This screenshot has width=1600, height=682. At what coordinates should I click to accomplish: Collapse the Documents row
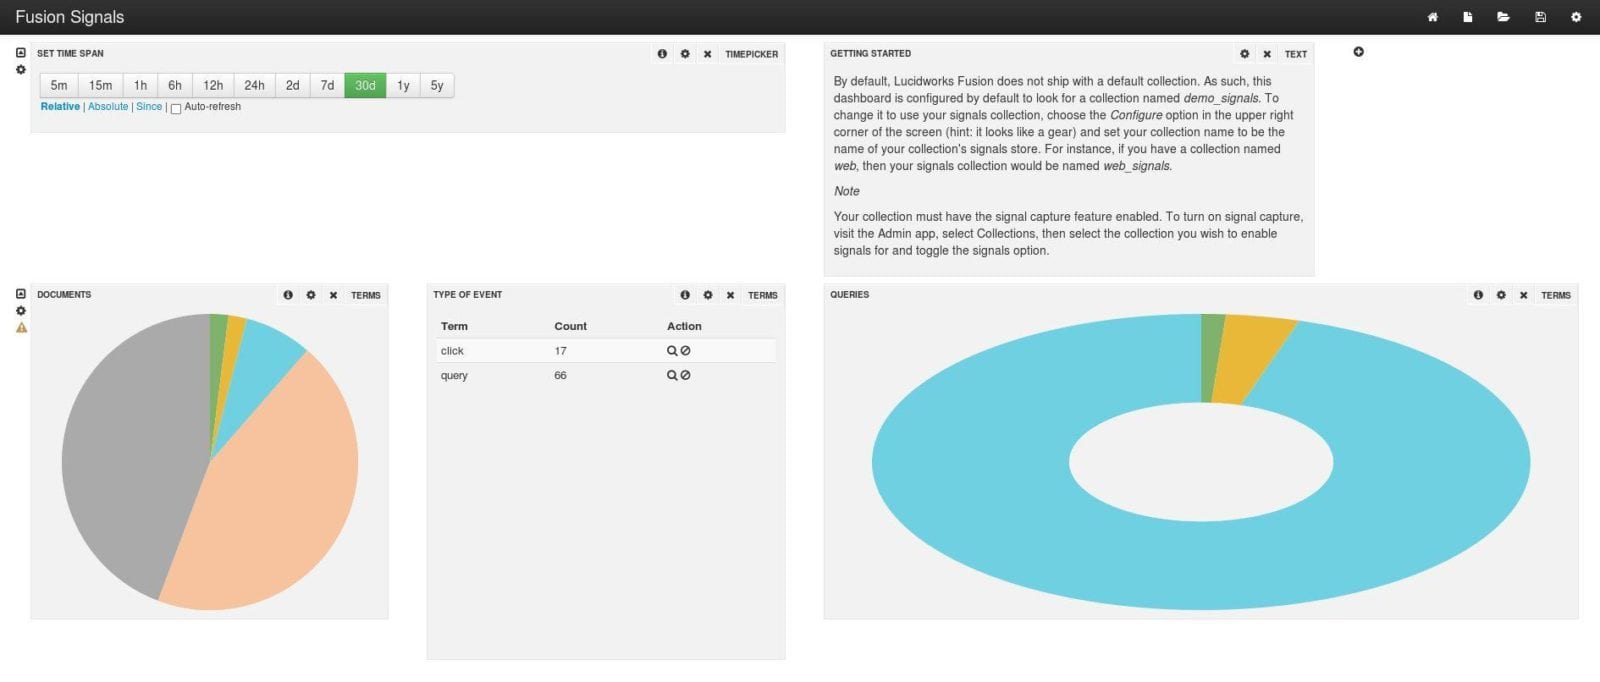click(x=21, y=294)
